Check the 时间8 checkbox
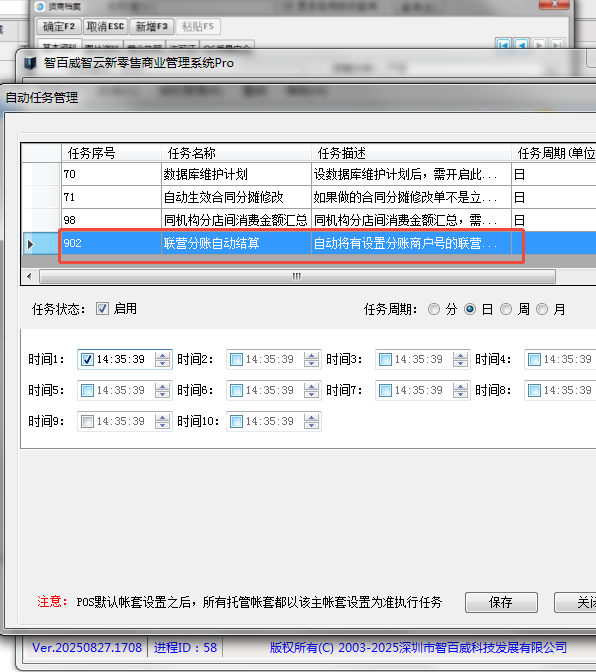 pos(534,390)
